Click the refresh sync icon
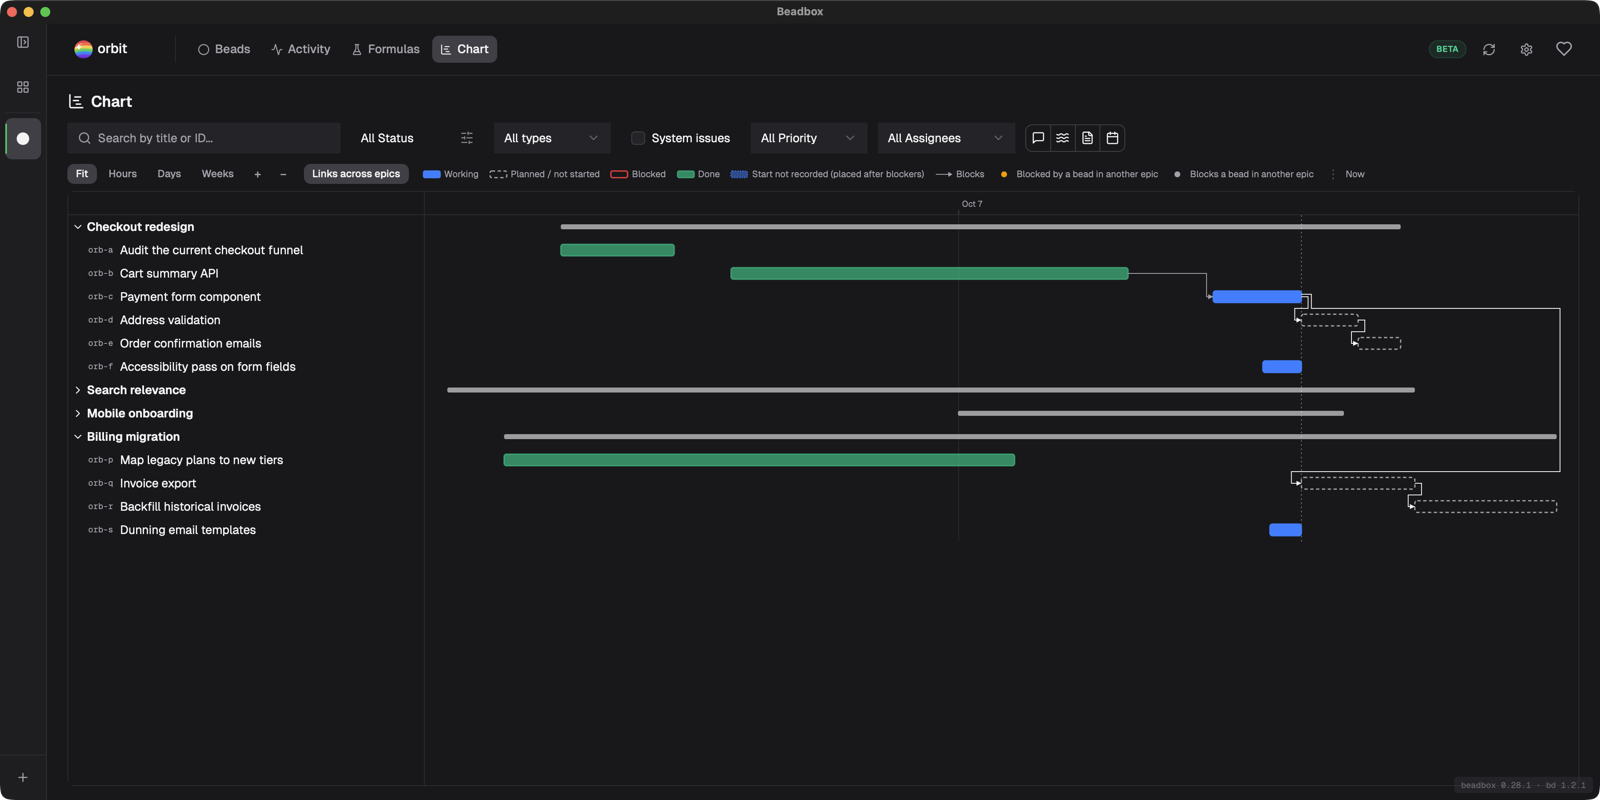Screen dimensions: 1600x800 coord(1489,49)
